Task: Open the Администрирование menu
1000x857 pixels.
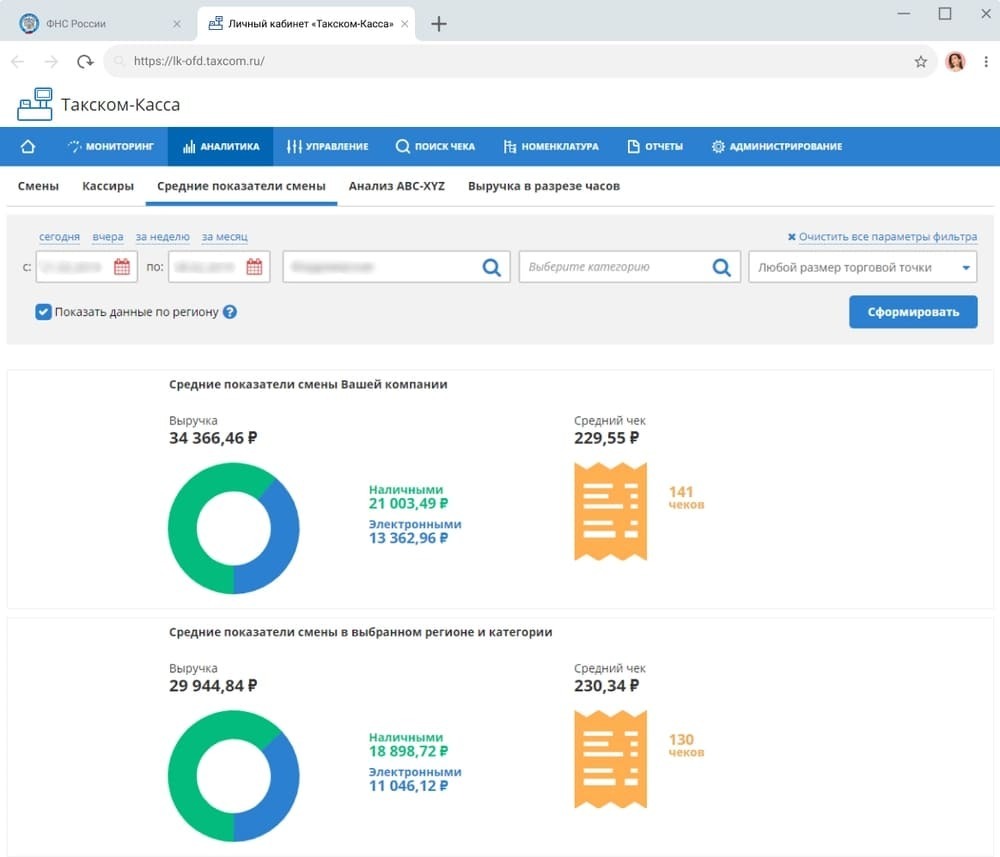Action: pyautogui.click(x=777, y=147)
